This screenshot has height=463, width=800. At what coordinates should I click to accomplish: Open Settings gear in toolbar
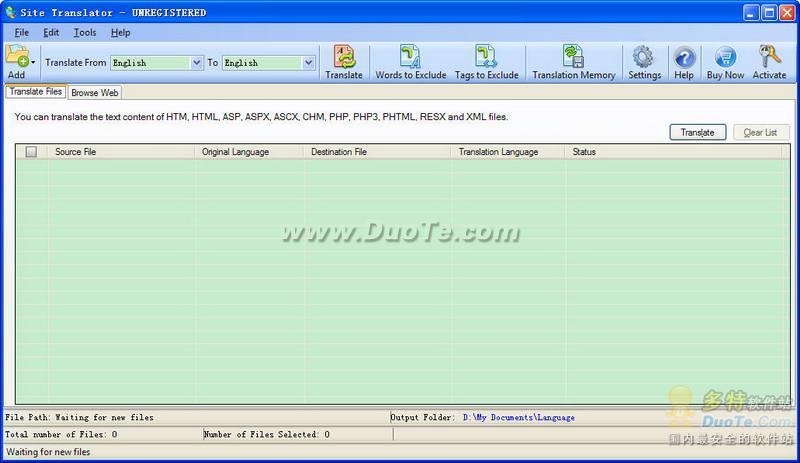(x=644, y=62)
